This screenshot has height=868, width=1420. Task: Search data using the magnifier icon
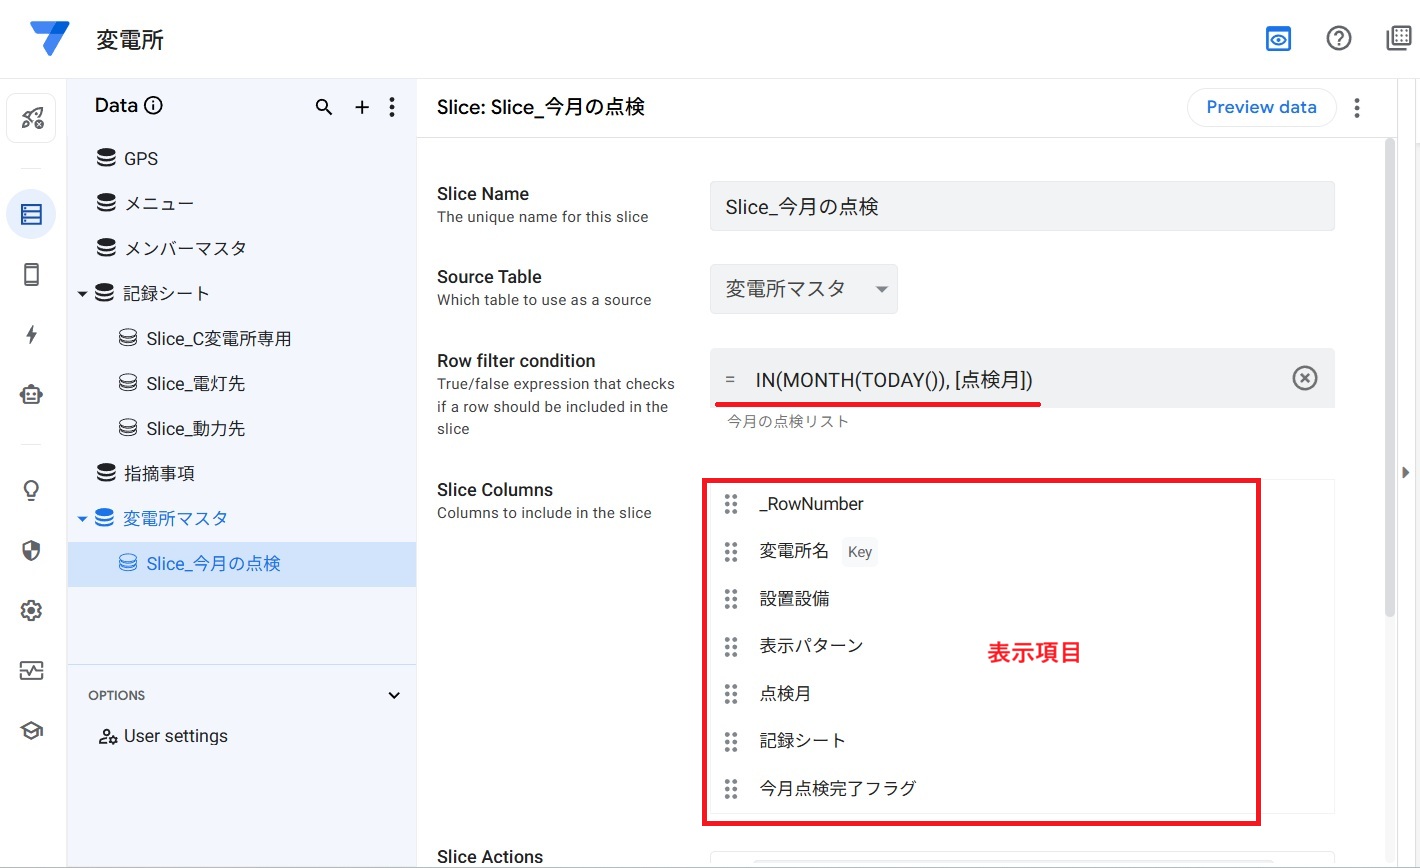coord(323,107)
